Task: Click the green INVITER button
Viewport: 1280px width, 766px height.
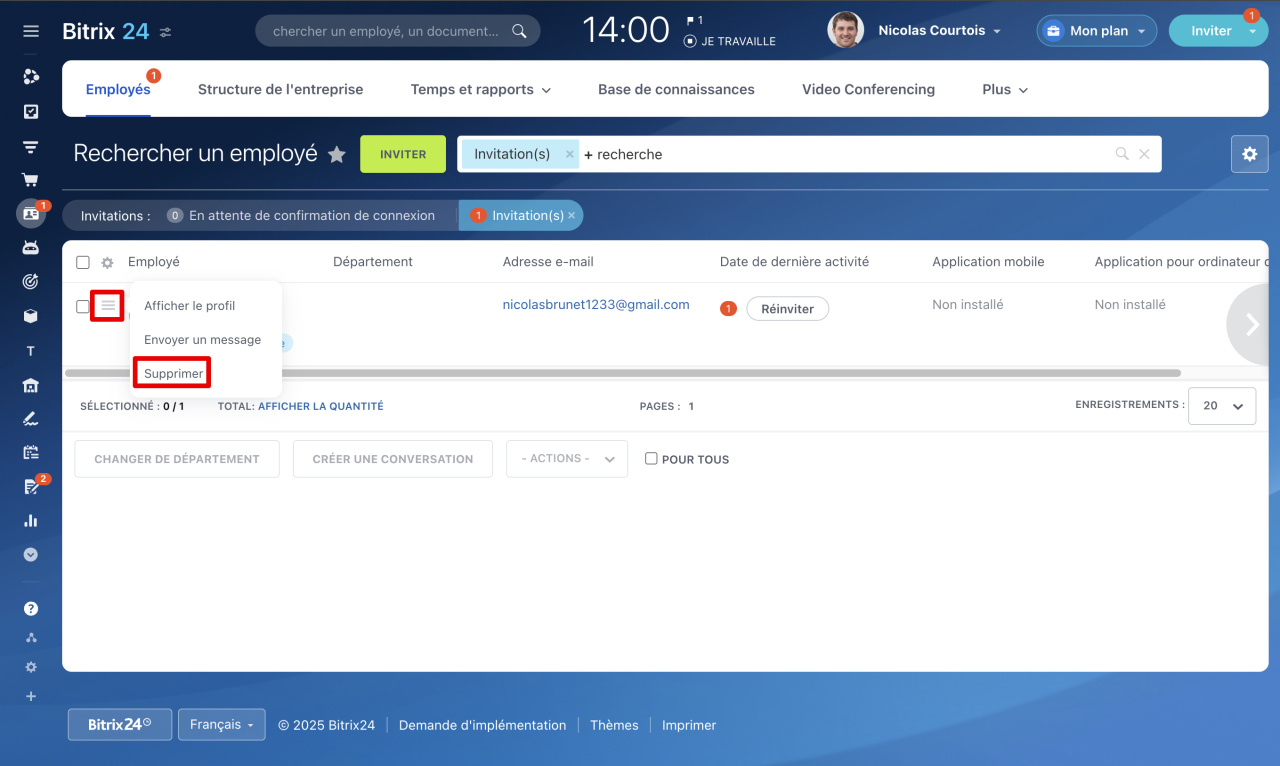Action: [x=403, y=154]
